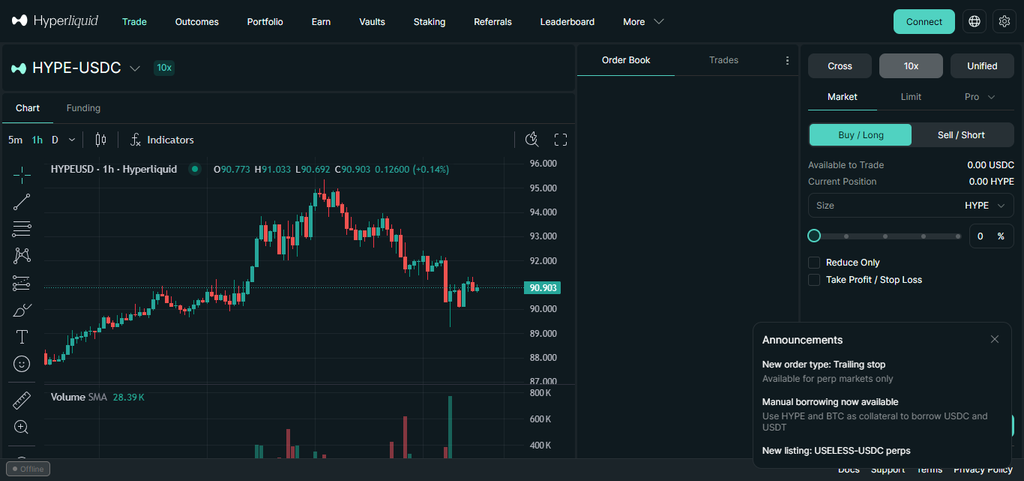Select the 1h timeframe
Screen dimensions: 1024x481
pyautogui.click(x=37, y=140)
